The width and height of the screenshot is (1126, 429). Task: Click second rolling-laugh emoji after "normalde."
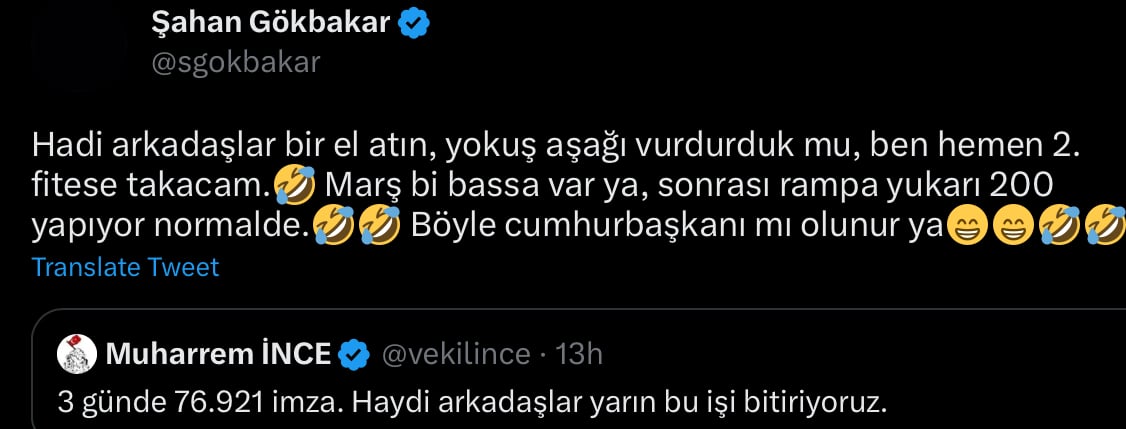[x=379, y=228]
